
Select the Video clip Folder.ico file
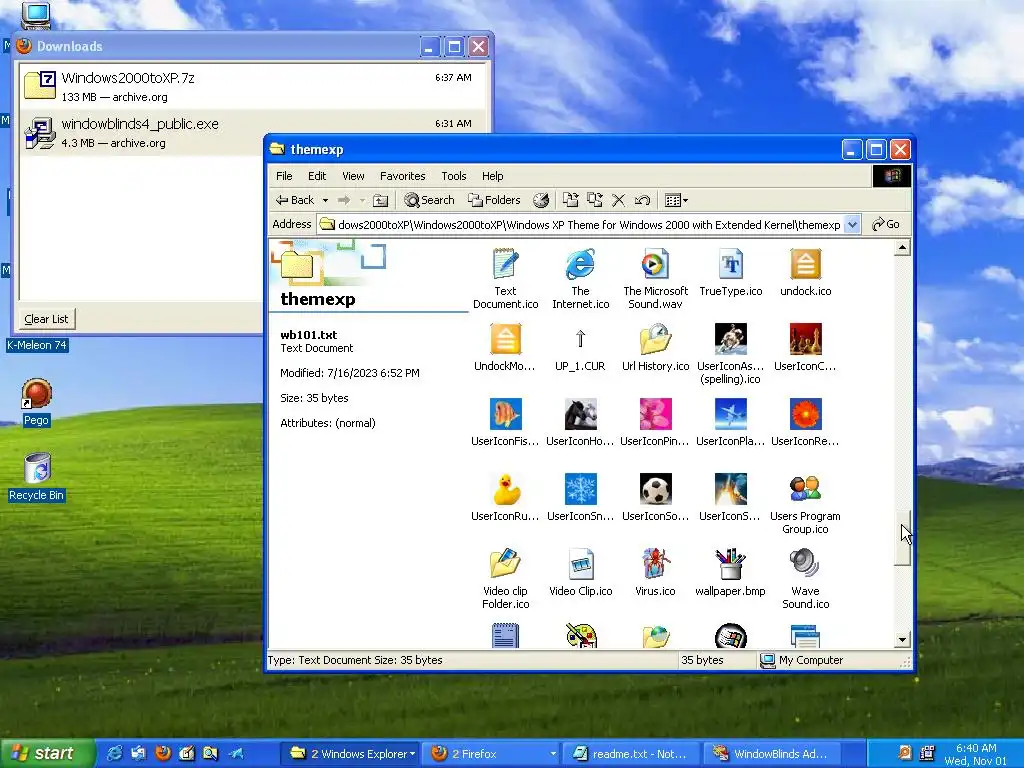tap(505, 579)
